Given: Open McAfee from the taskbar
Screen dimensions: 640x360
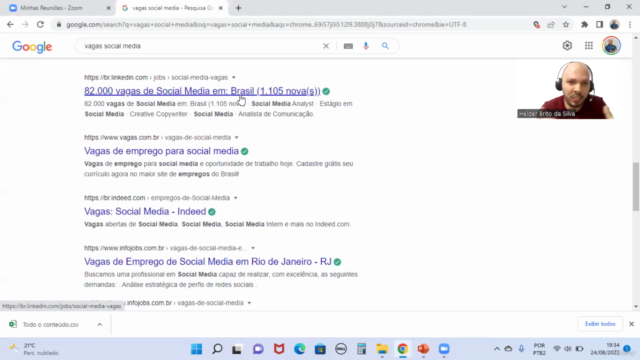Looking at the screenshot, I should [x=279, y=349].
